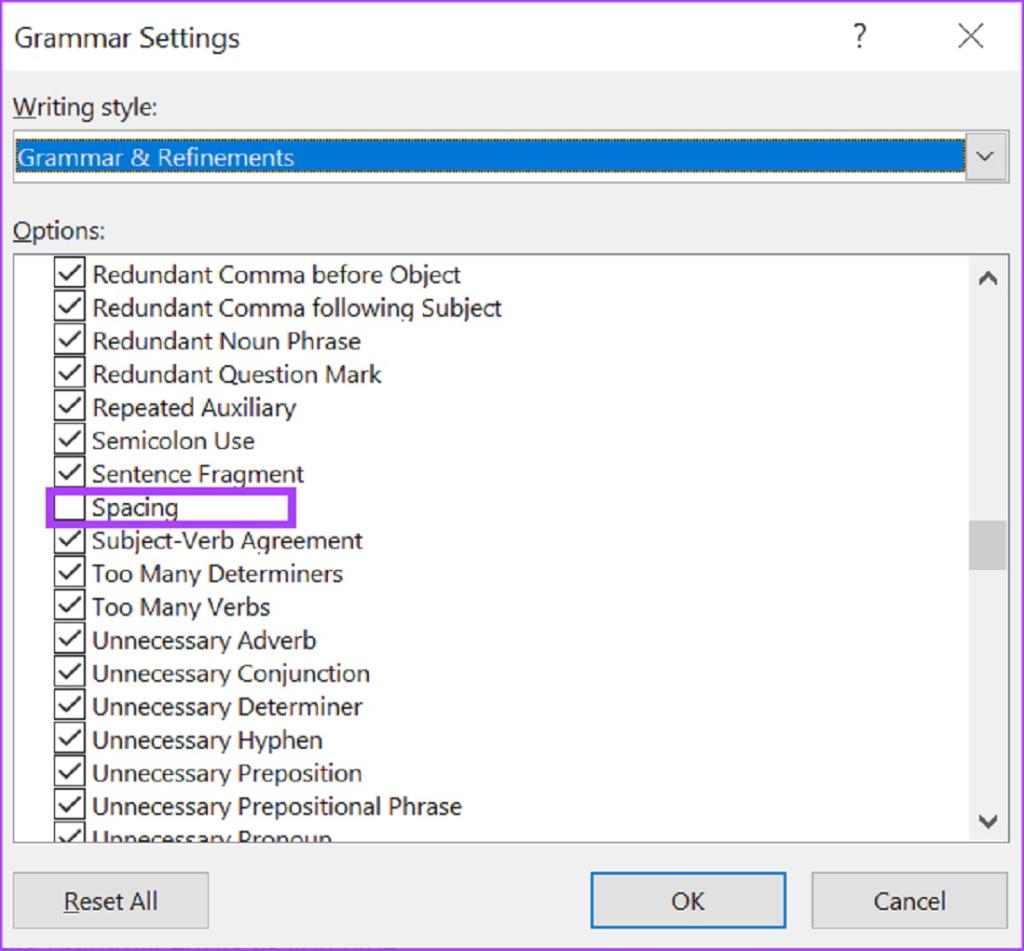Enable the Spacing checkbox

coord(69,508)
